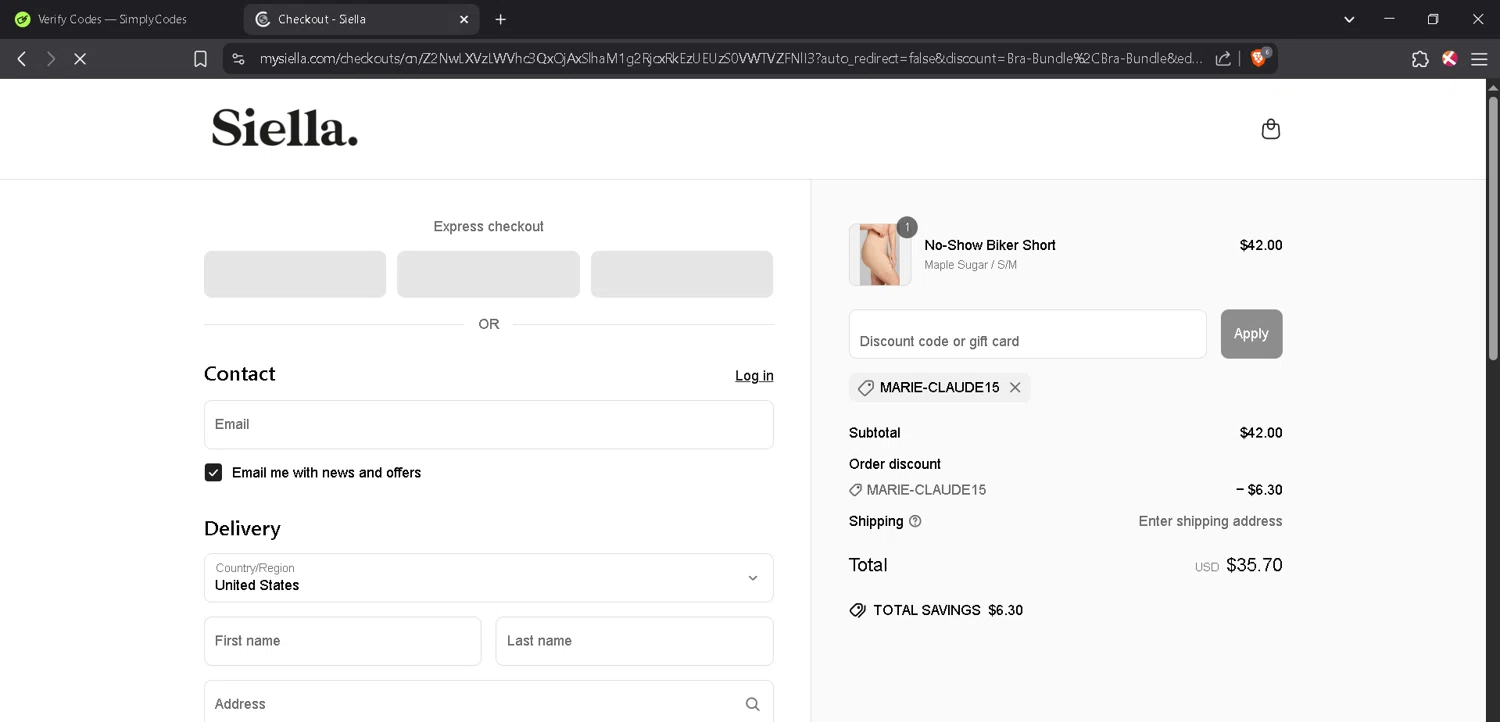Focus the Email input field
The image size is (1500, 722).
488,425
